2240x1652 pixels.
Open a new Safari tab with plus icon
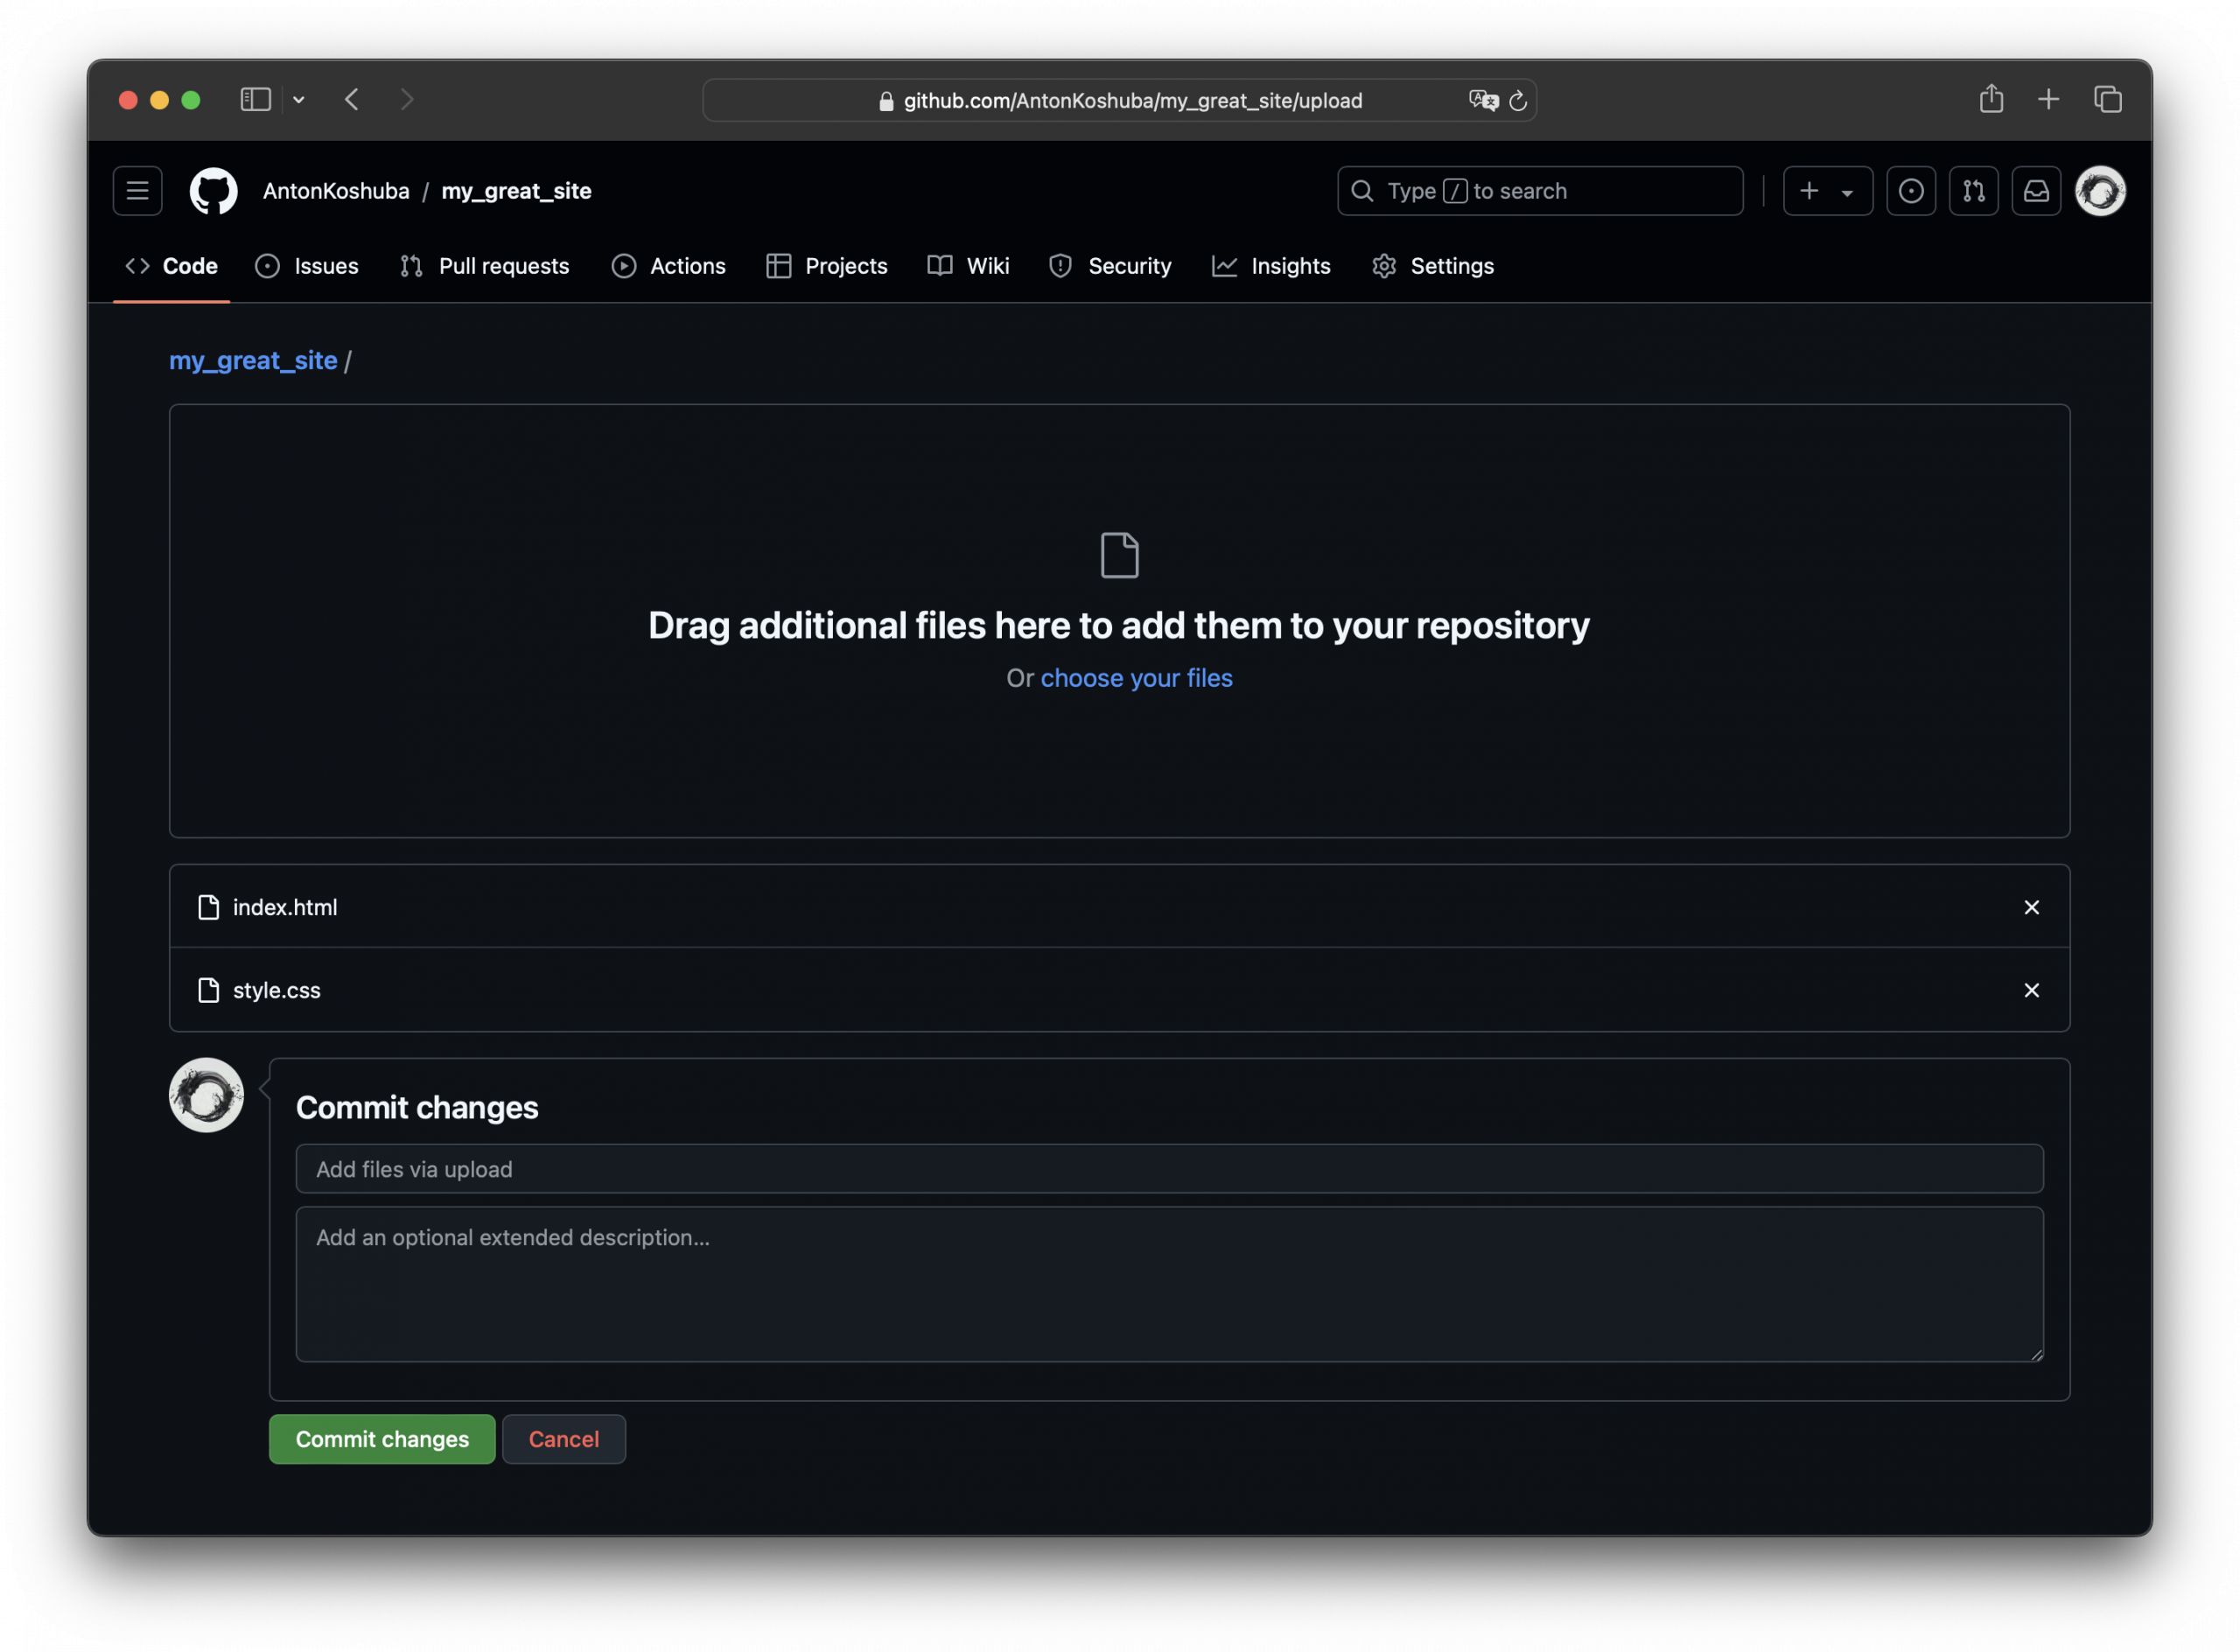pos(2048,99)
